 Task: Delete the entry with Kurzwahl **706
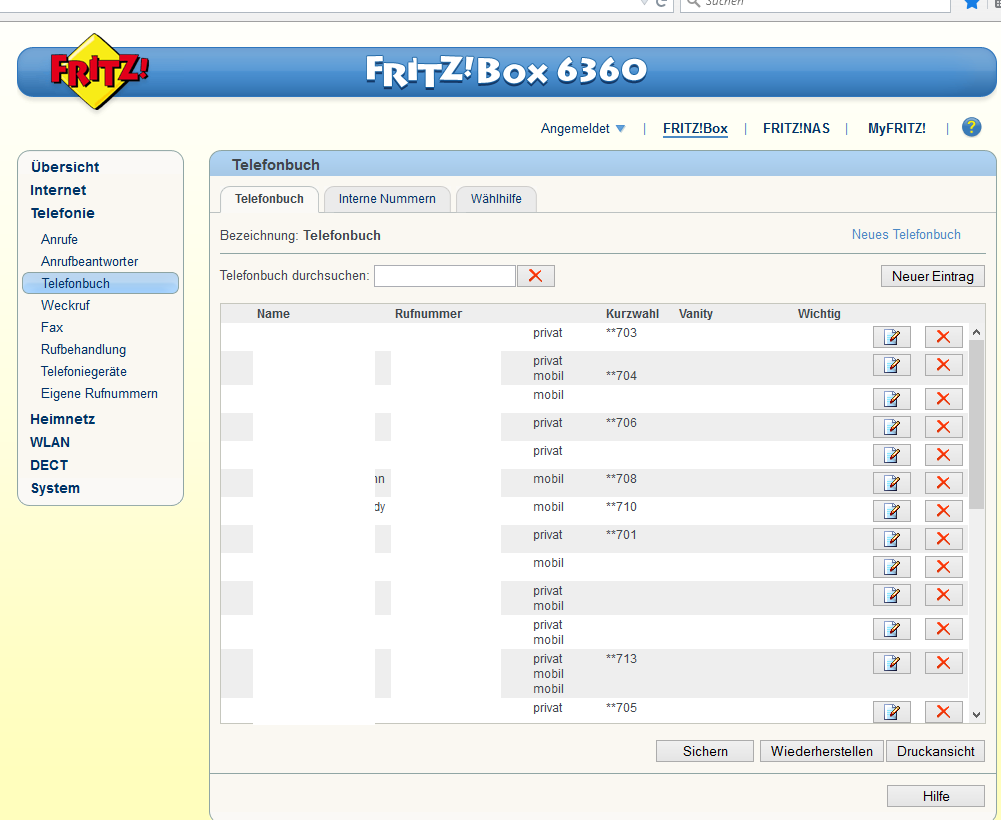tap(943, 427)
